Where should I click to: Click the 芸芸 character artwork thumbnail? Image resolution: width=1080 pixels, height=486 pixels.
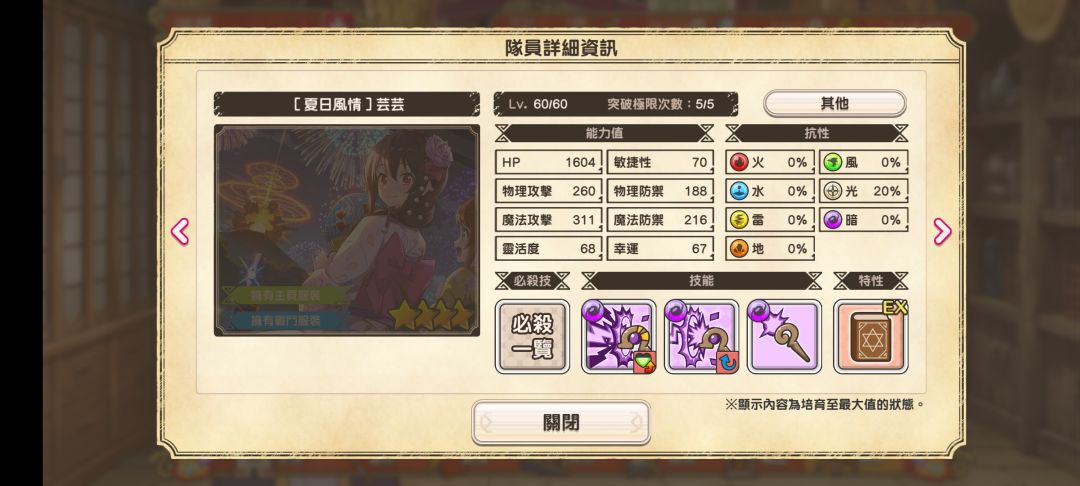point(346,230)
